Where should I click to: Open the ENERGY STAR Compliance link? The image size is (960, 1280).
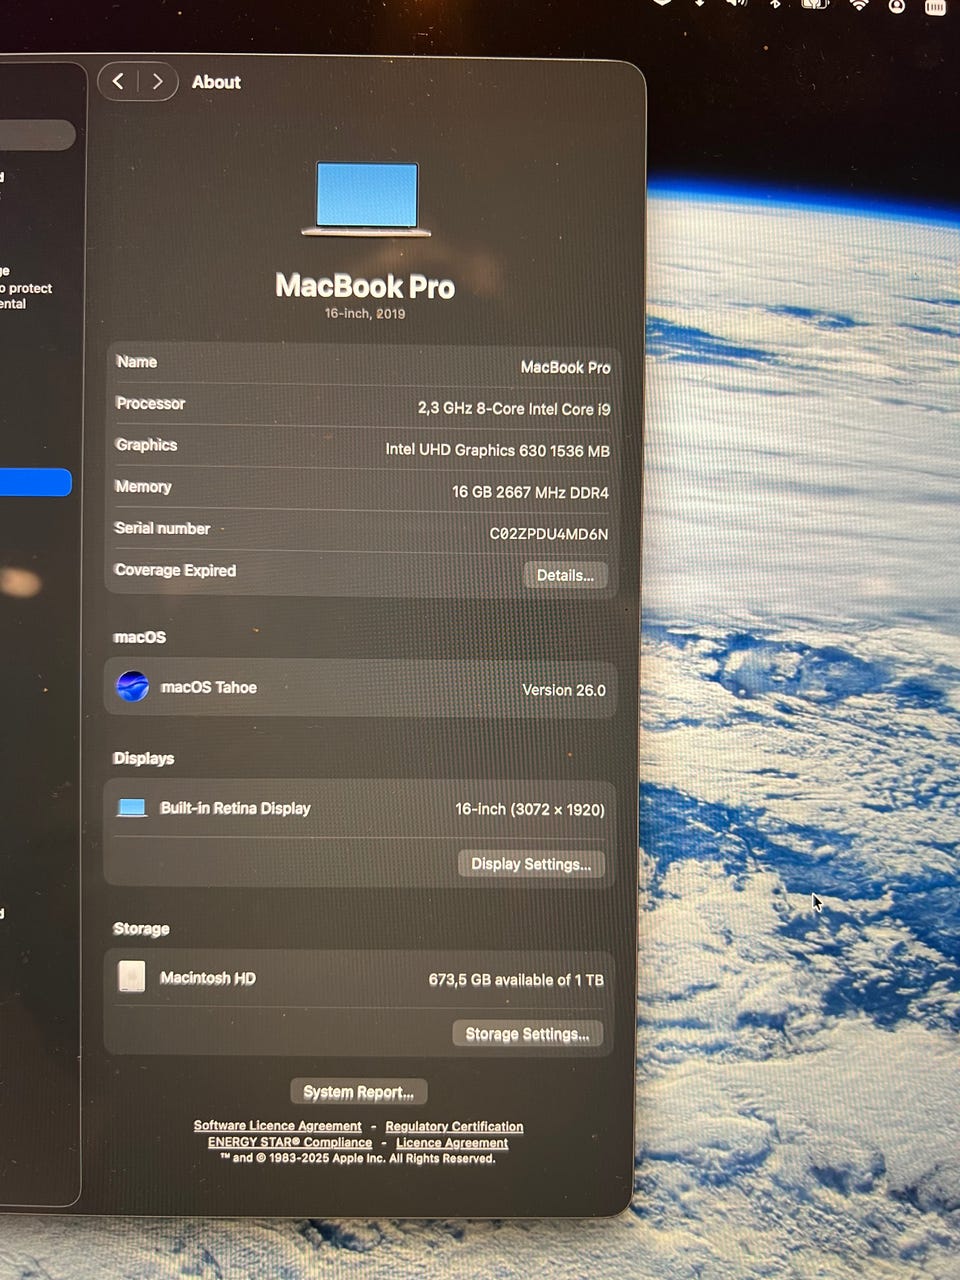click(290, 1142)
